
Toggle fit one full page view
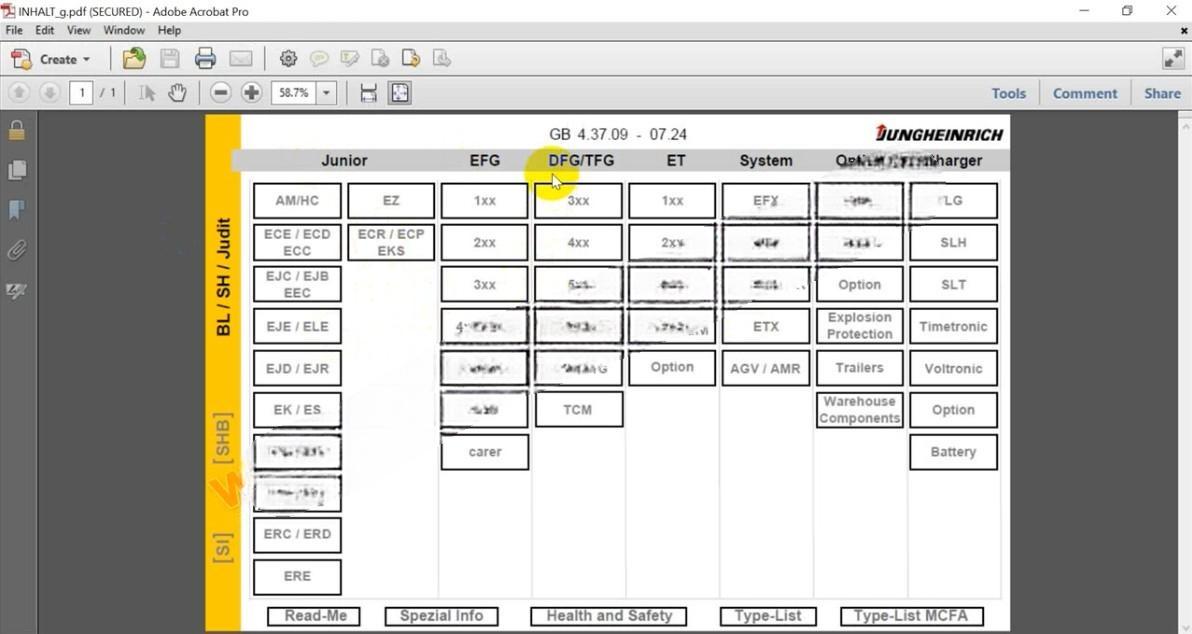point(400,93)
